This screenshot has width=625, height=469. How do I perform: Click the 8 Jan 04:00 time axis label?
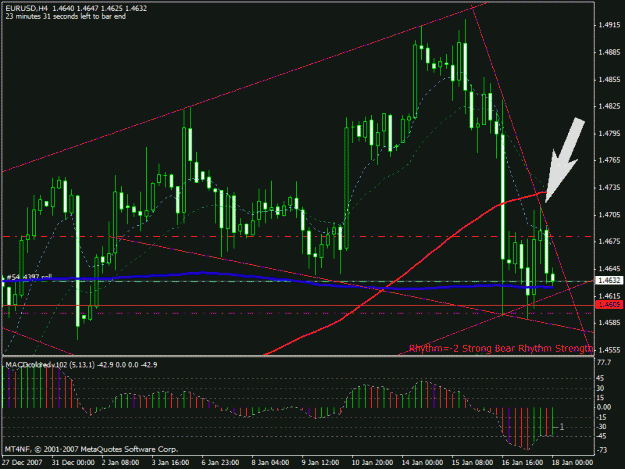pyautogui.click(x=270, y=463)
